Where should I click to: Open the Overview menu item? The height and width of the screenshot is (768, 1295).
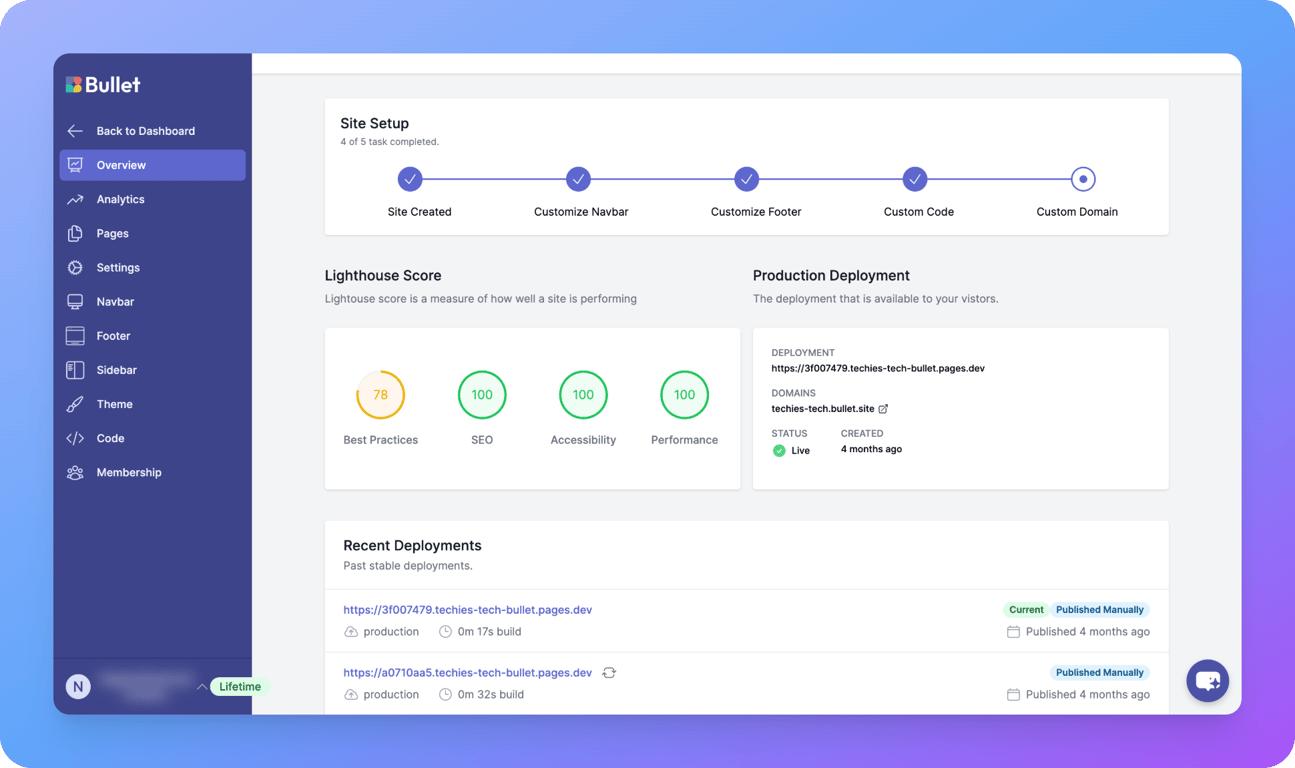pyautogui.click(x=152, y=165)
